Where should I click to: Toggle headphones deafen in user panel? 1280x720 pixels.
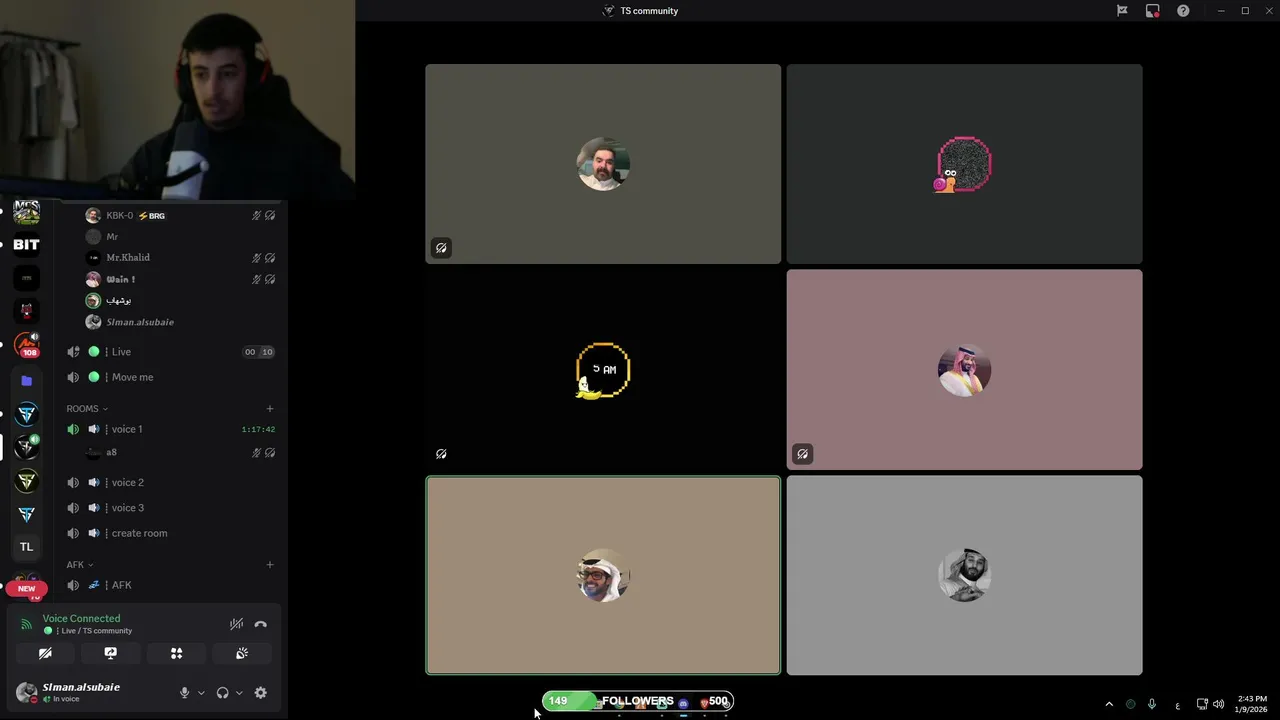222,693
